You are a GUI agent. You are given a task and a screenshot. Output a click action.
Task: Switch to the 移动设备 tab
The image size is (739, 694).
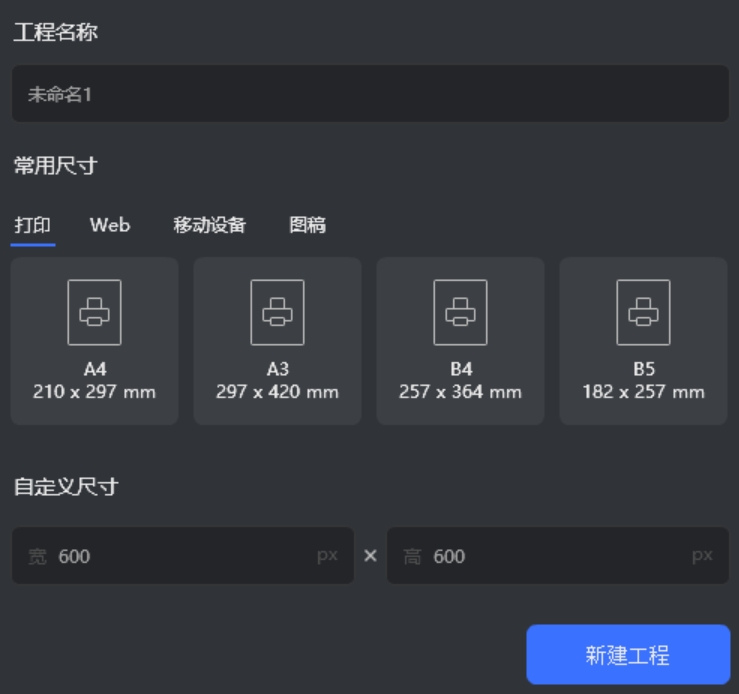click(x=209, y=225)
